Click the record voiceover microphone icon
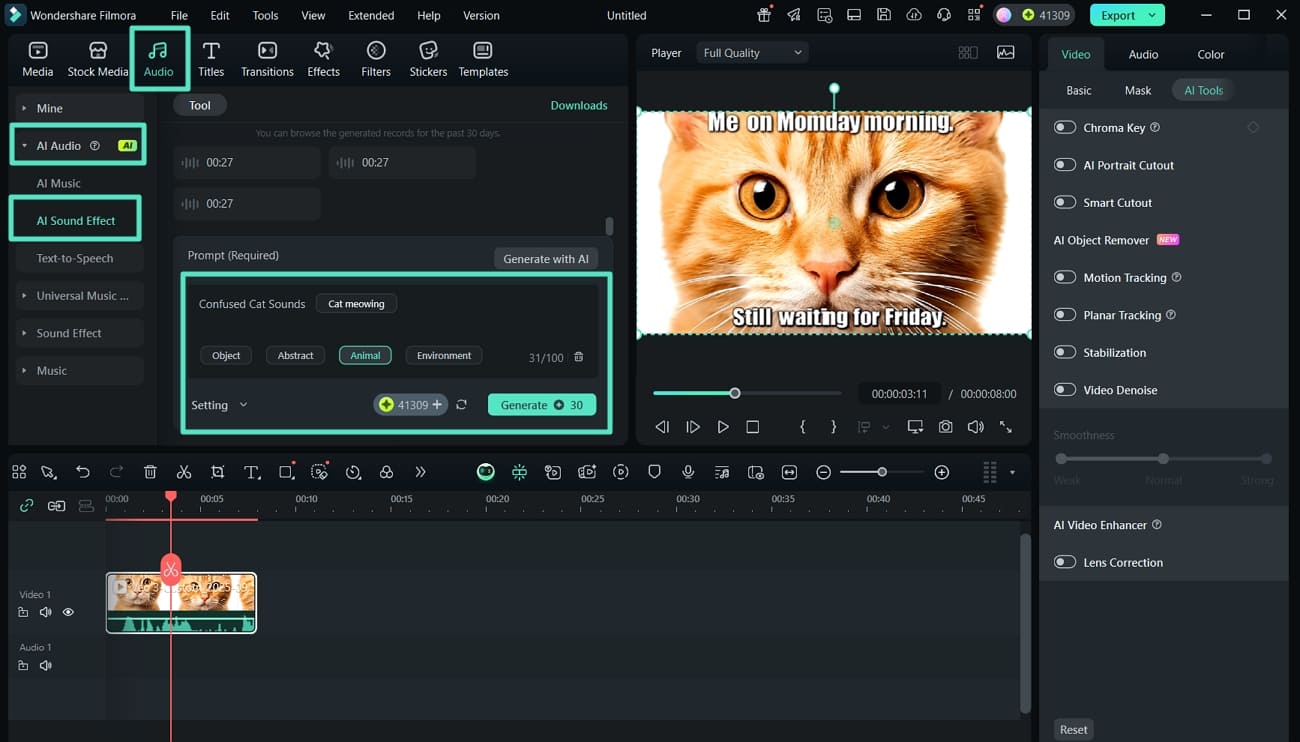This screenshot has width=1300, height=742. [688, 472]
